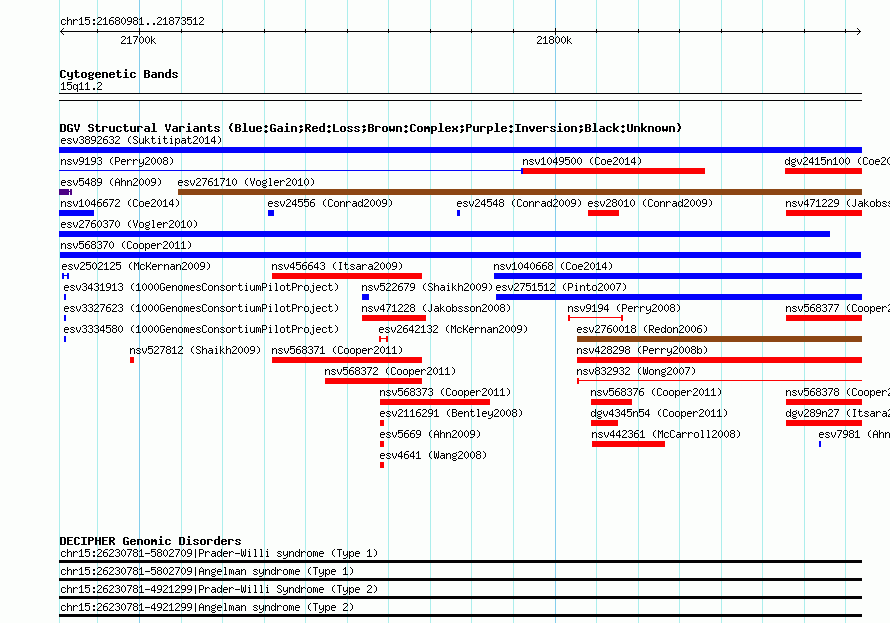
Task: Click nsv527812 (Shaikh2009) label
Action: (195, 350)
